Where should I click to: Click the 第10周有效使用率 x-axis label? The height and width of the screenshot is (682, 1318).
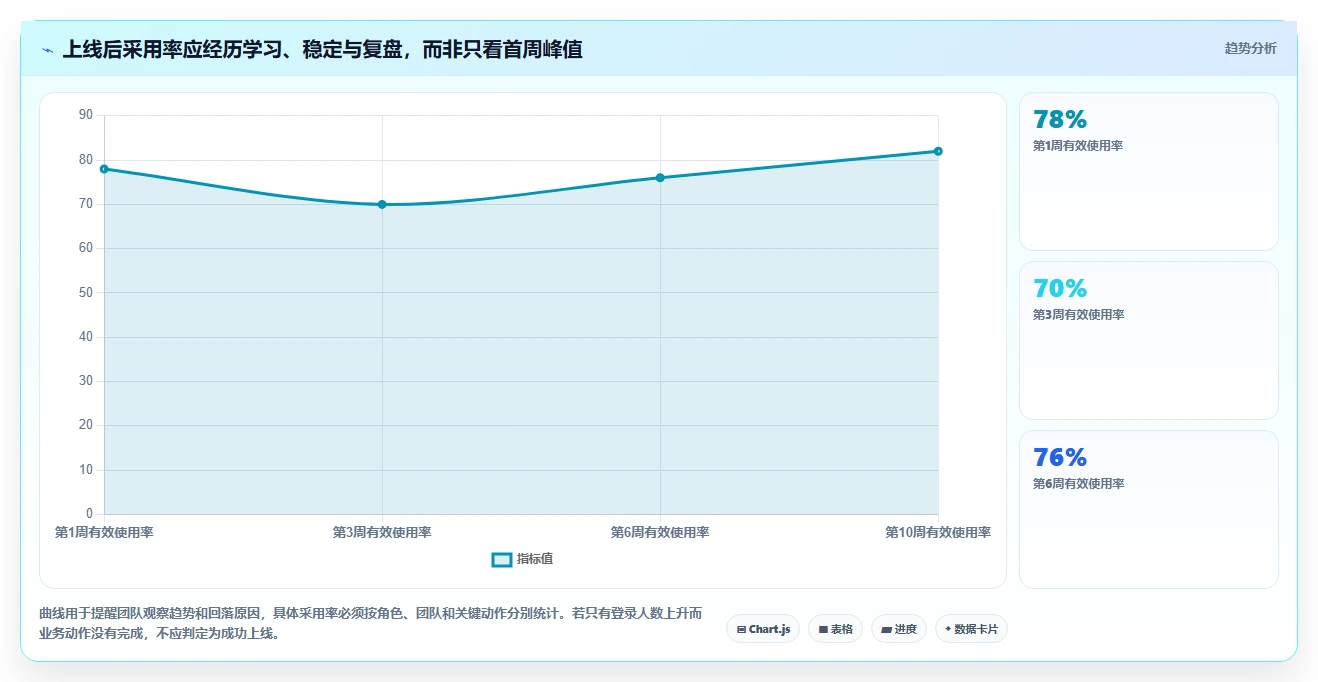coord(938,533)
